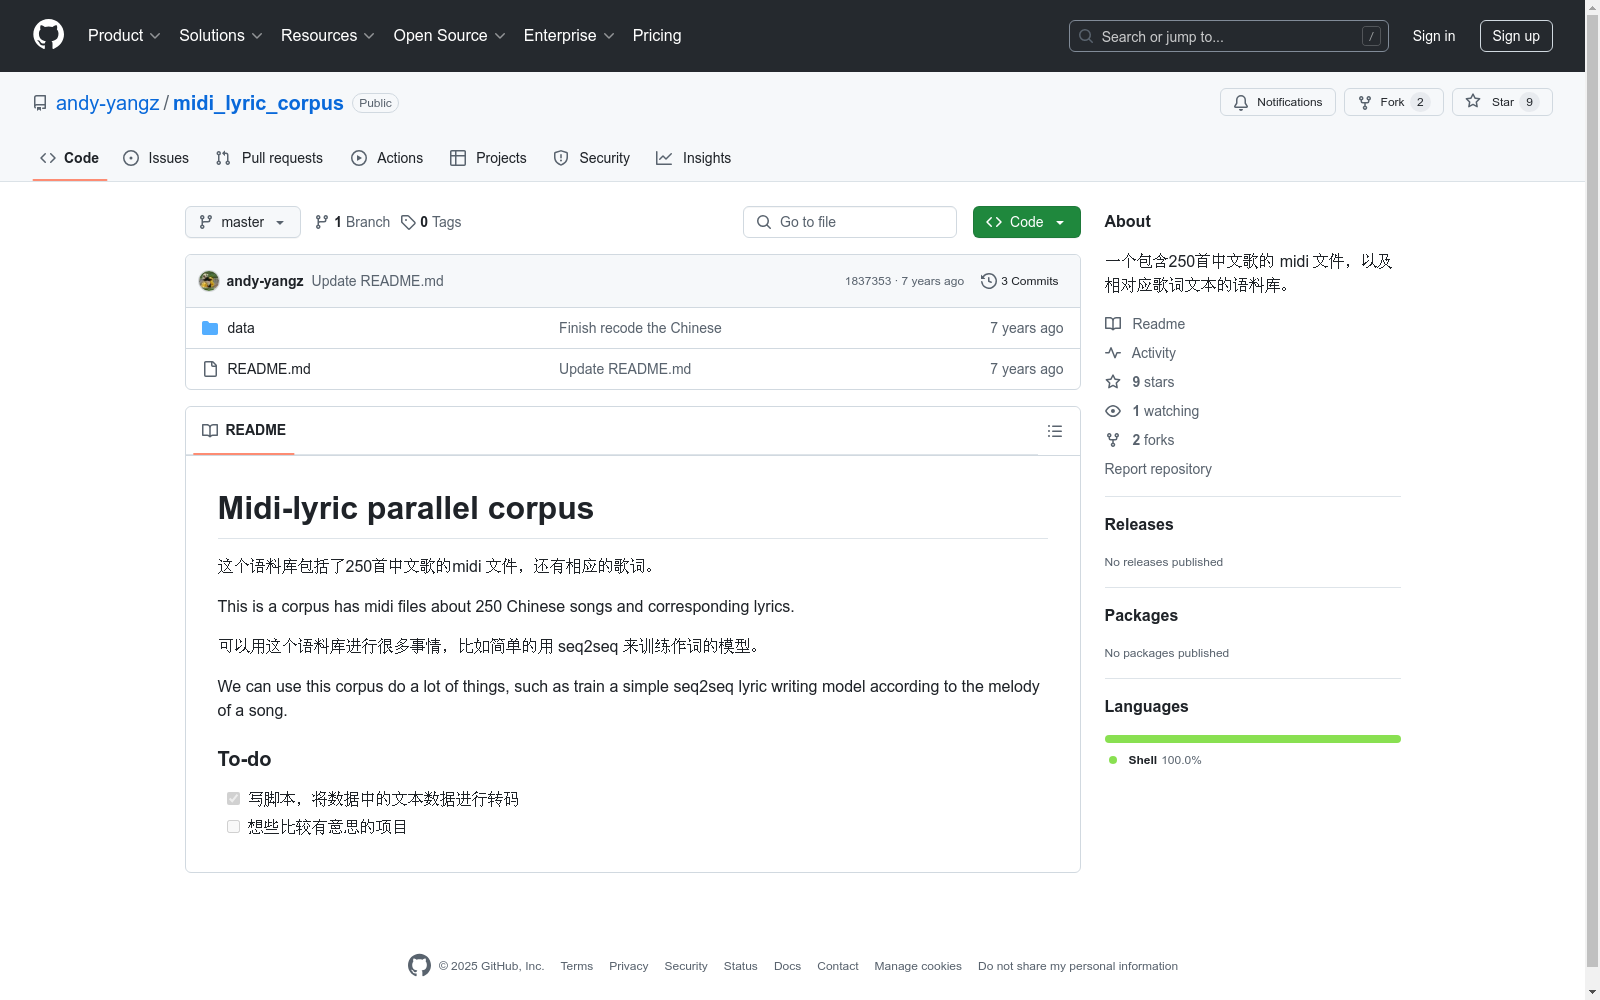The width and height of the screenshot is (1600, 1000).
Task: Click the Insights graph icon
Action: pos(664,158)
